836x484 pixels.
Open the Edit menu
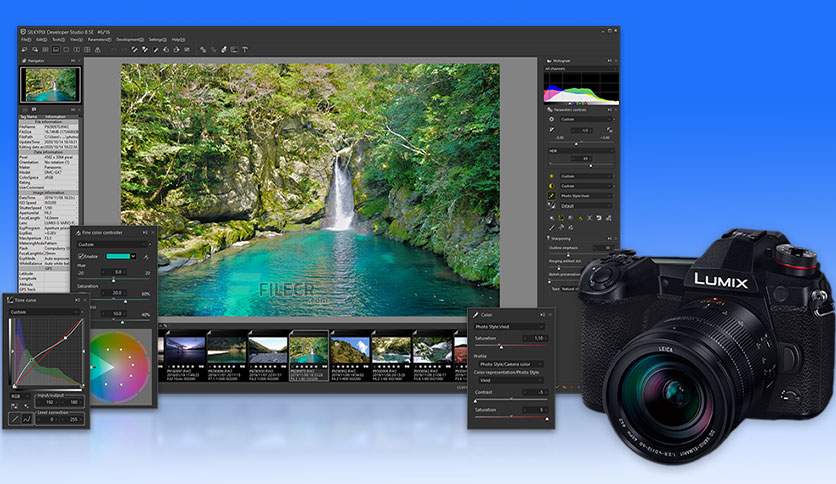point(42,39)
